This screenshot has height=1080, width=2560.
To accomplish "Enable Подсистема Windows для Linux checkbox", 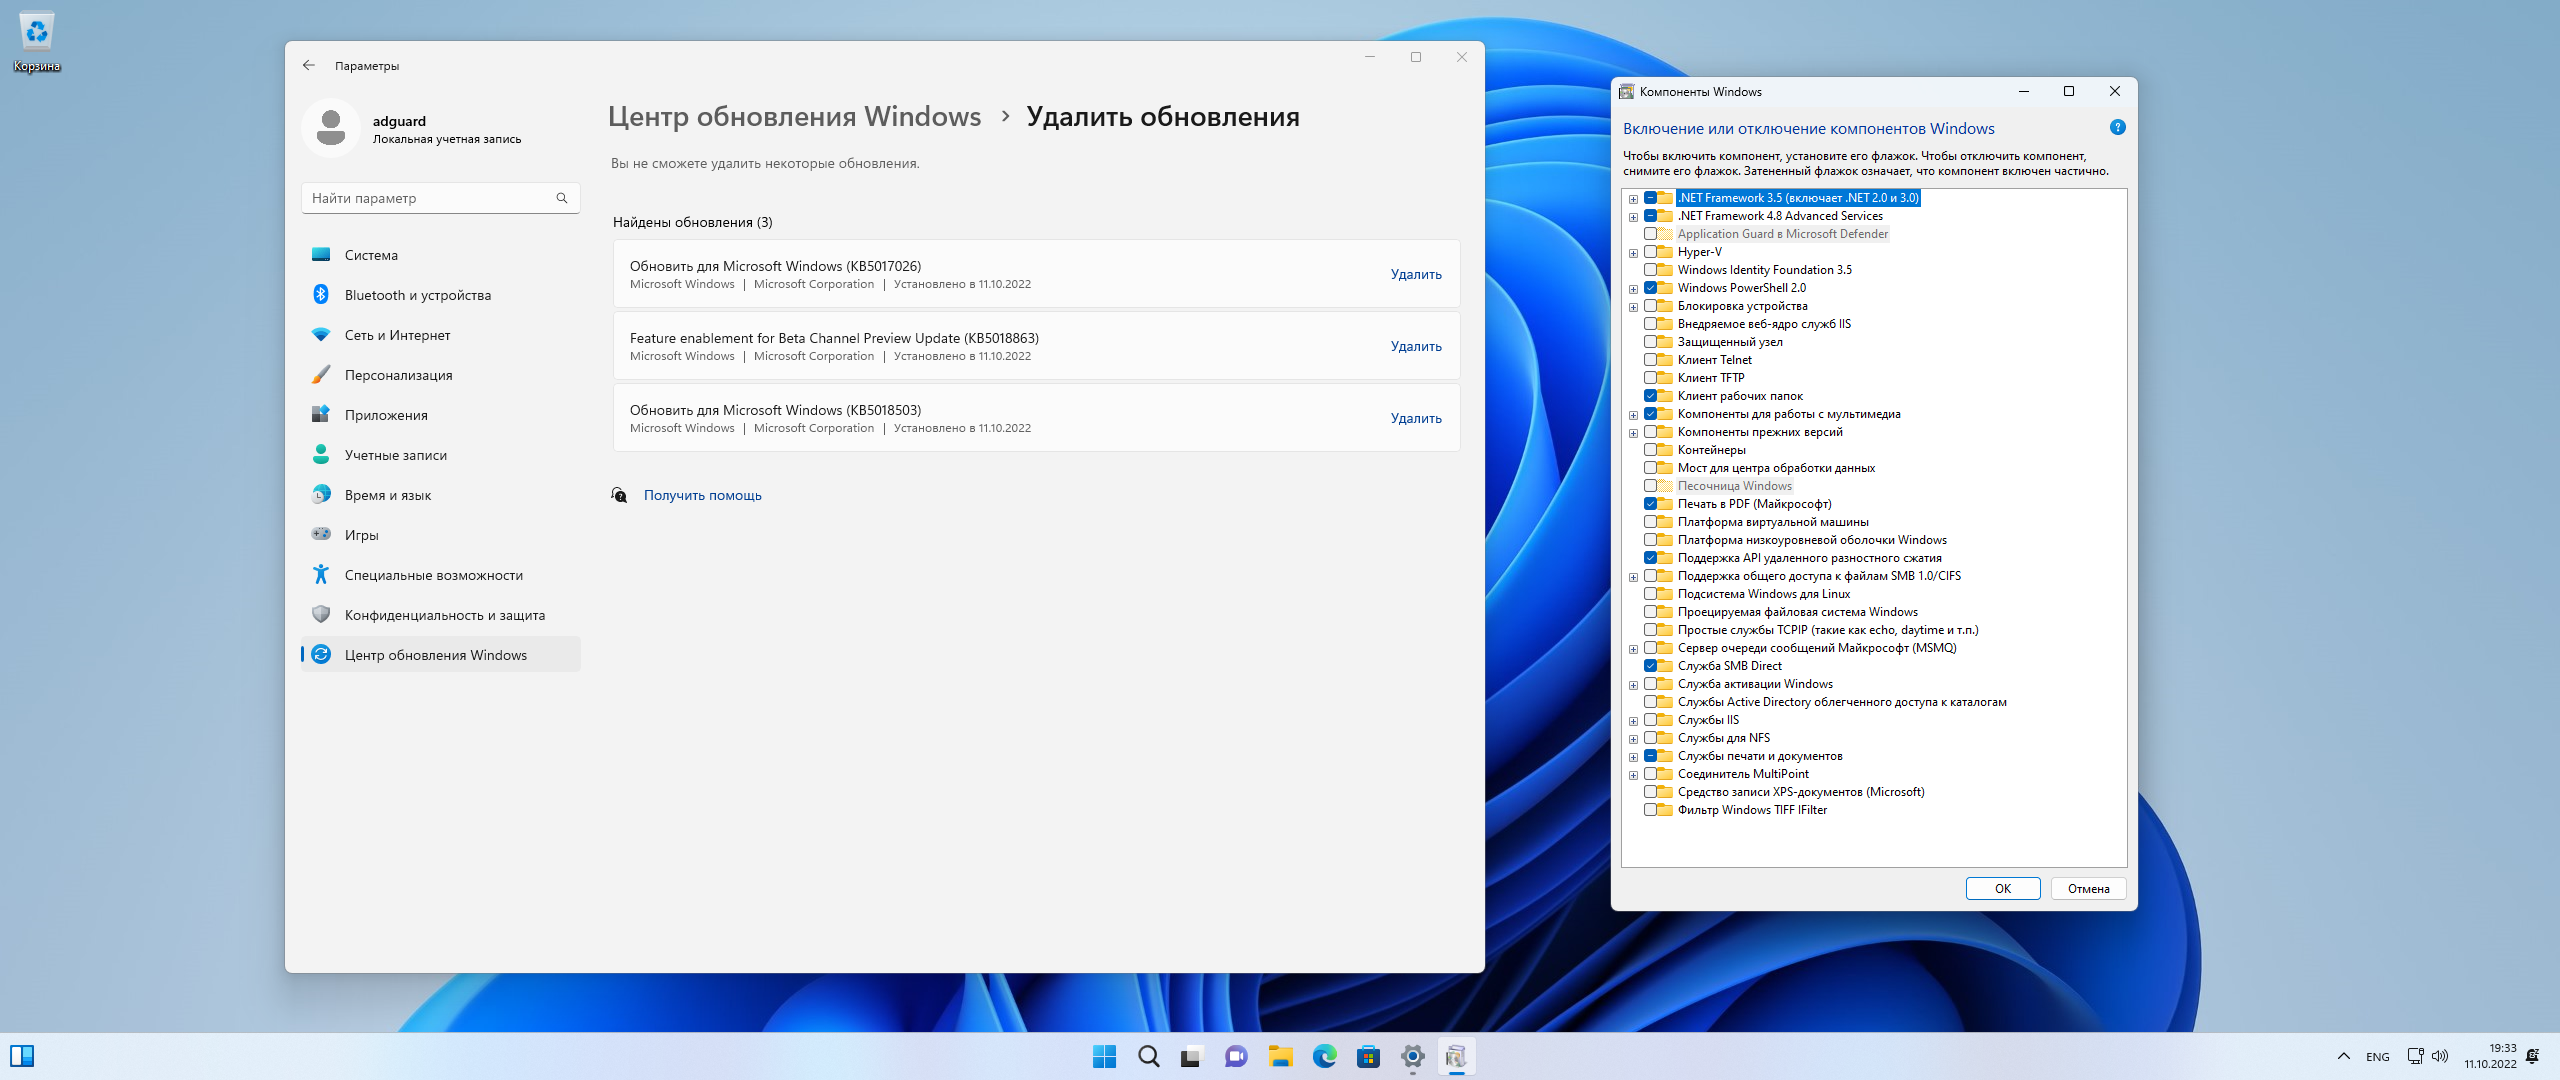I will point(1650,594).
